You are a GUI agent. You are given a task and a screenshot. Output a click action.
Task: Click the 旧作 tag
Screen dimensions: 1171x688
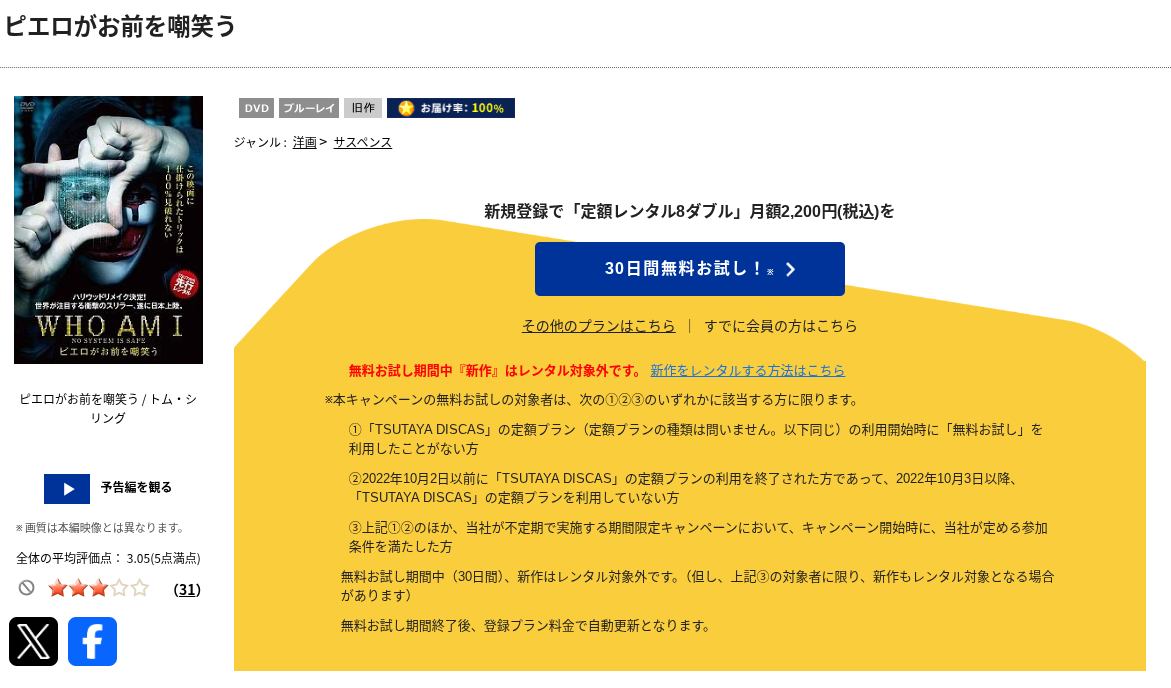pyautogui.click(x=363, y=108)
